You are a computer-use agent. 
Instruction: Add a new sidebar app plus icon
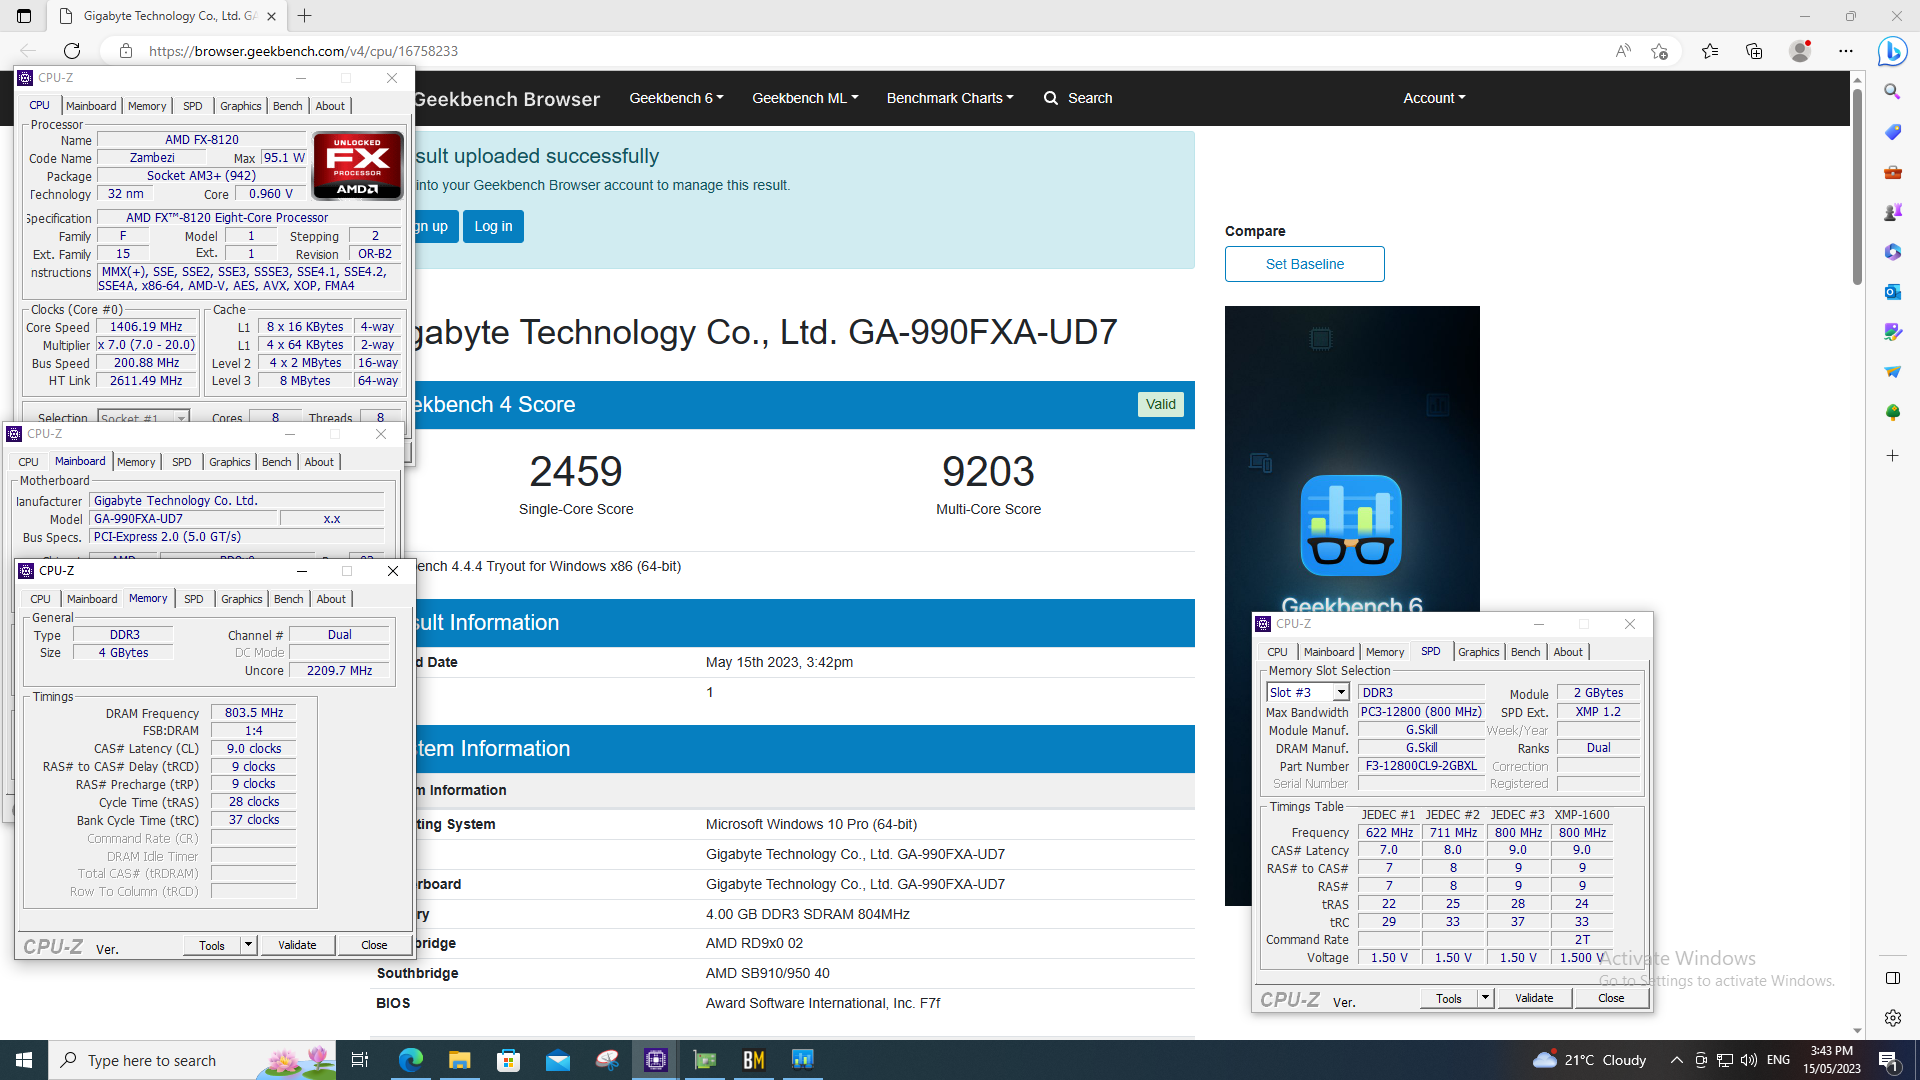click(1892, 456)
